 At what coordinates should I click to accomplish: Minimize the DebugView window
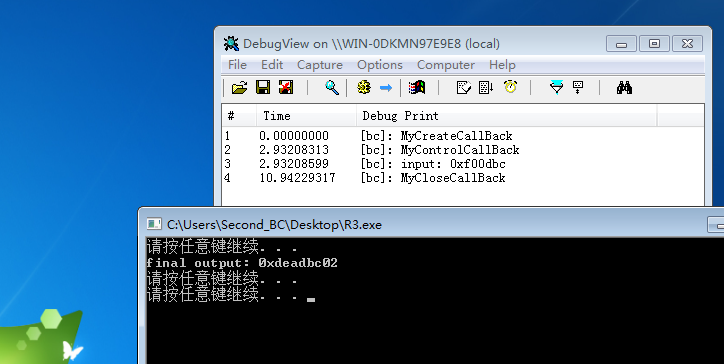[x=621, y=44]
